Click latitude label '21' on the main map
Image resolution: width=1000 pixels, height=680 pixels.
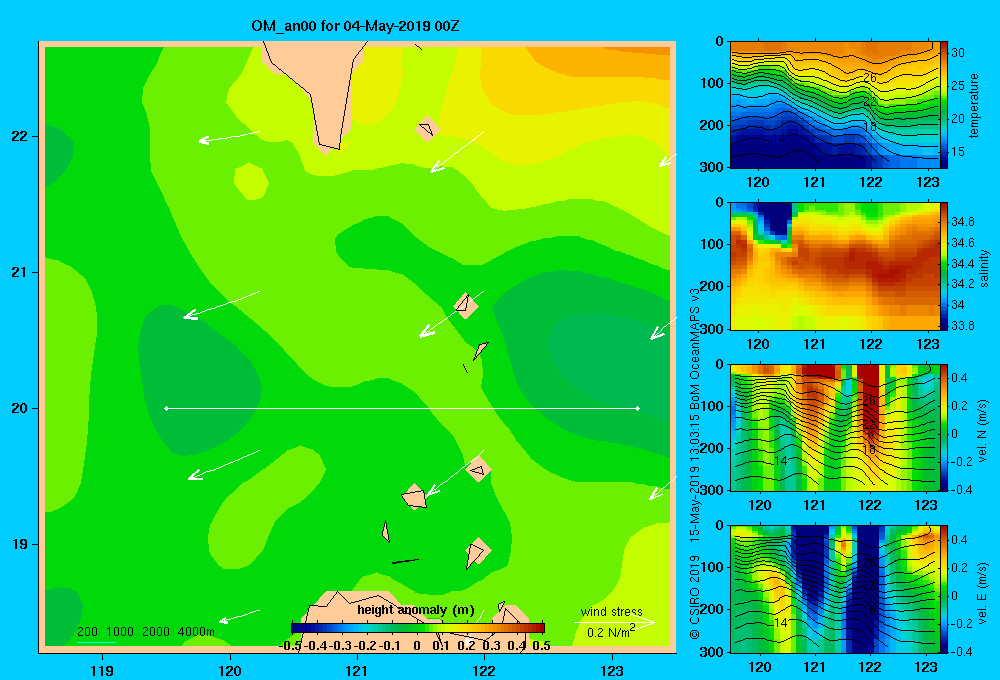[x=20, y=272]
